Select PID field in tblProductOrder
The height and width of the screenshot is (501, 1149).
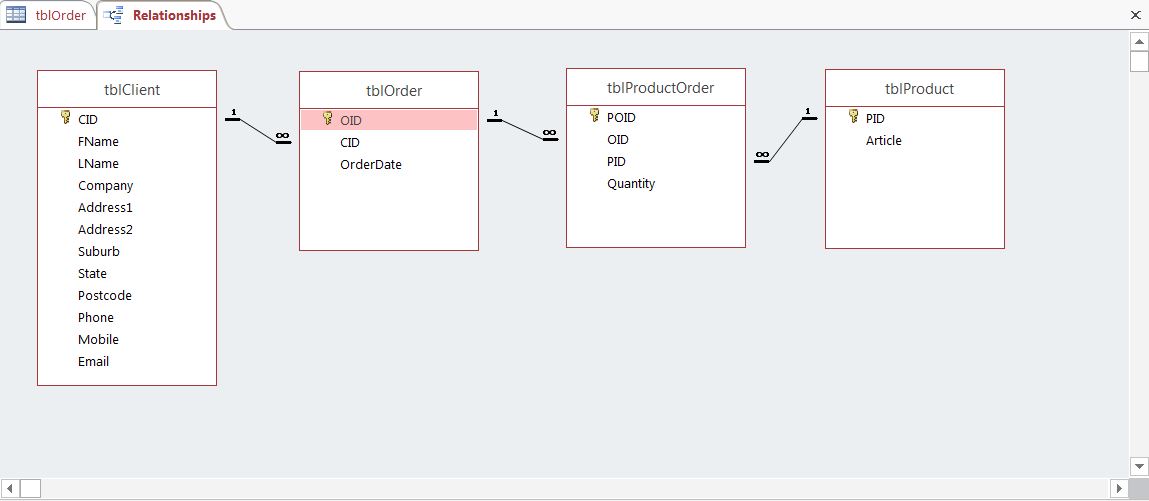616,161
